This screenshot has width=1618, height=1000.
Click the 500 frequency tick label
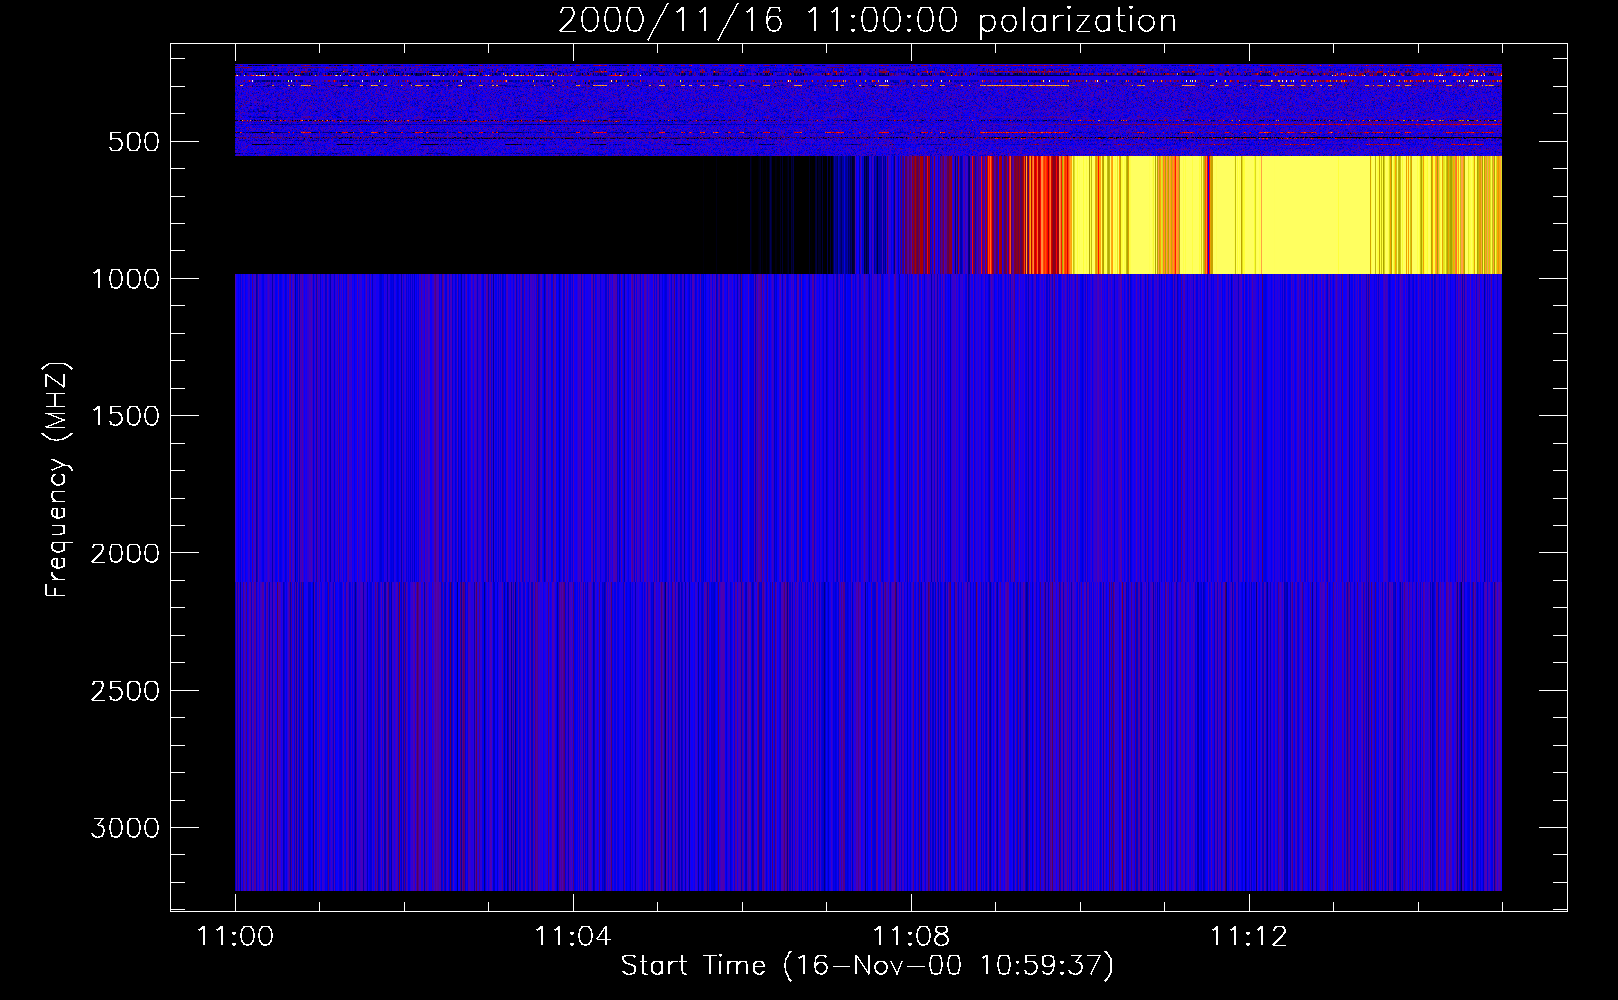133,142
